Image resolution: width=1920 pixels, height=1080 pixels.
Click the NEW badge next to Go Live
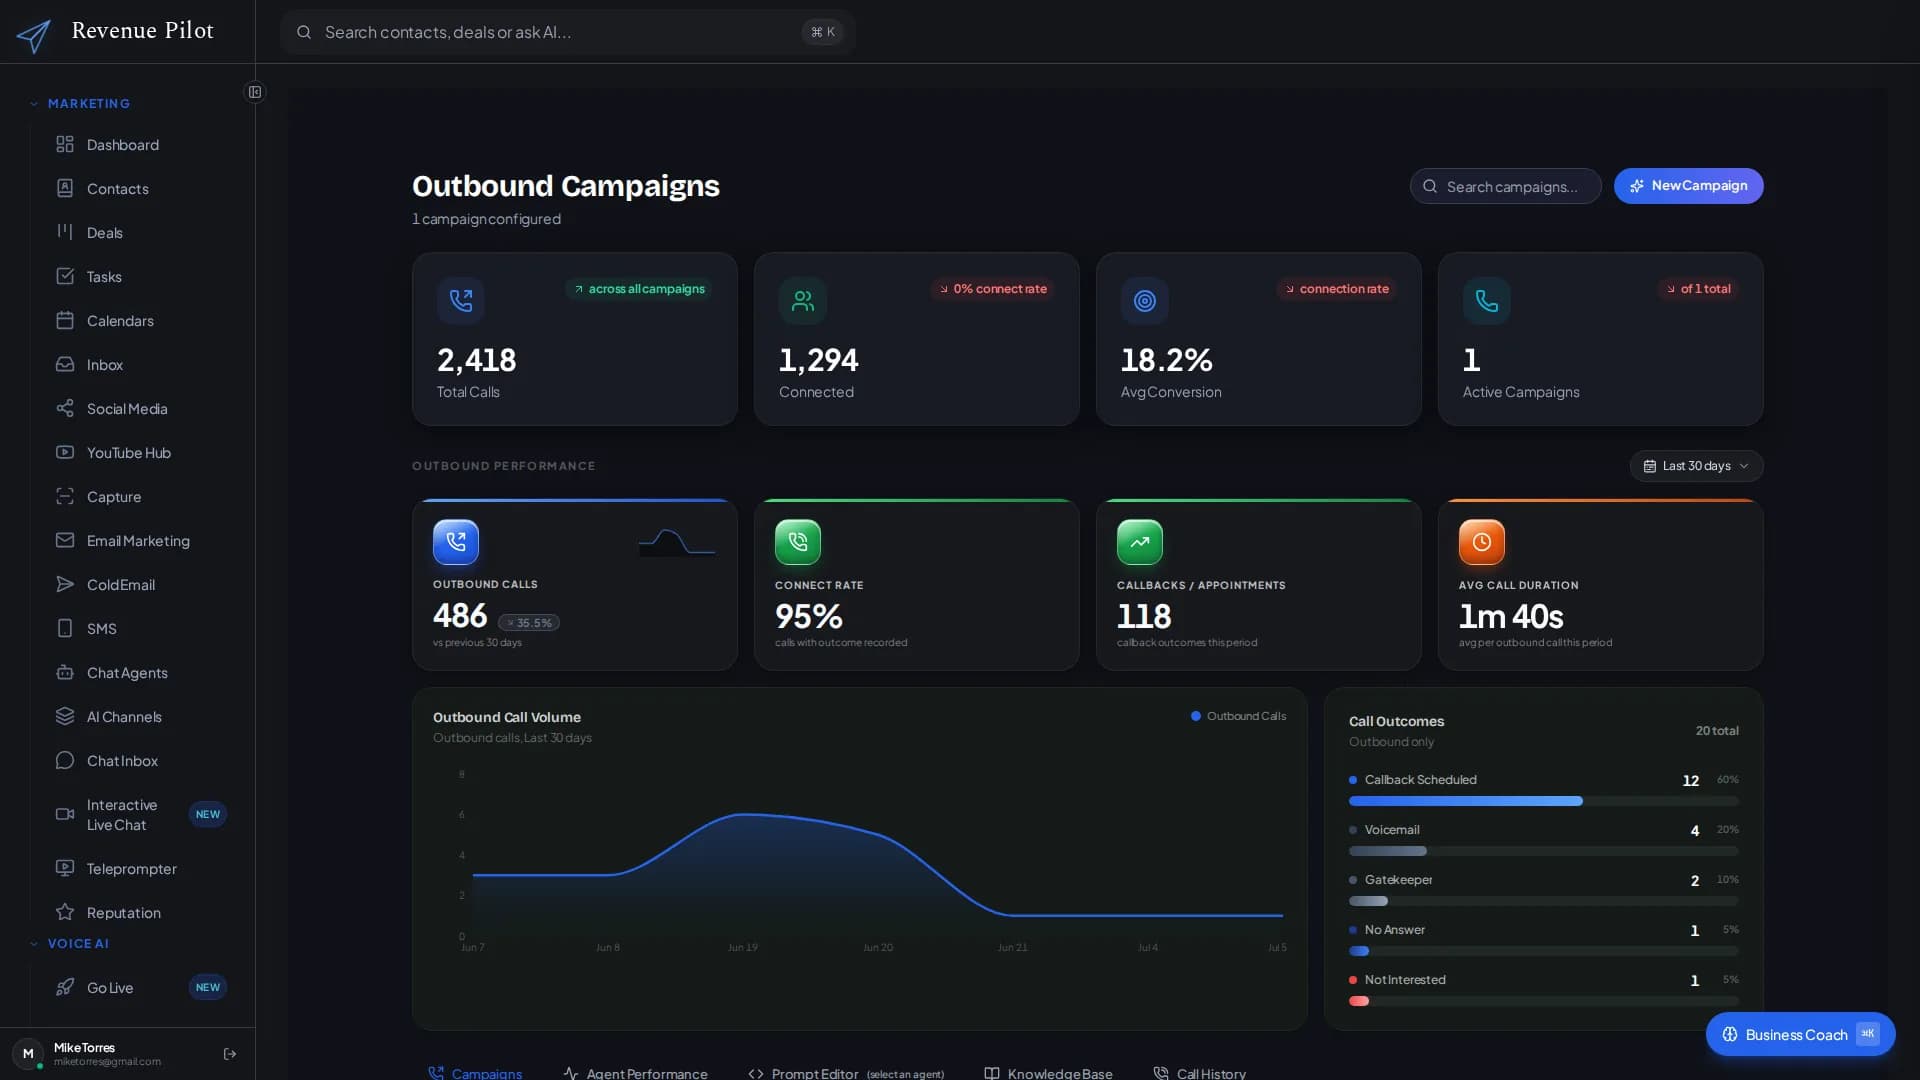point(208,987)
